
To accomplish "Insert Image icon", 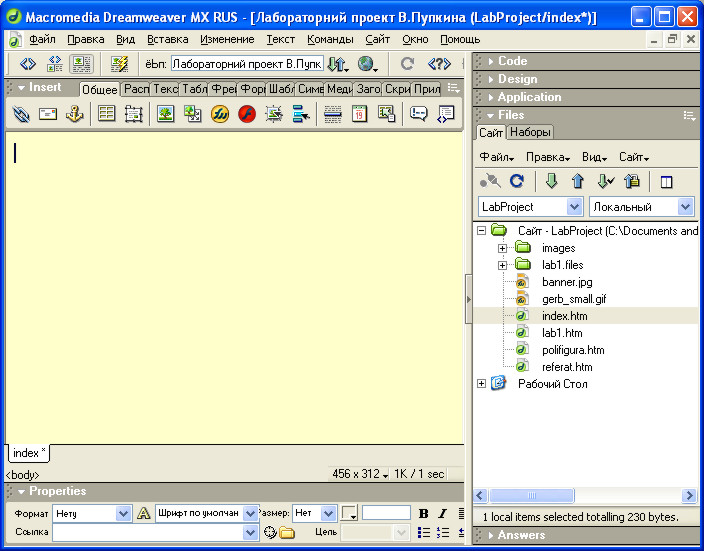I will click(x=165, y=114).
